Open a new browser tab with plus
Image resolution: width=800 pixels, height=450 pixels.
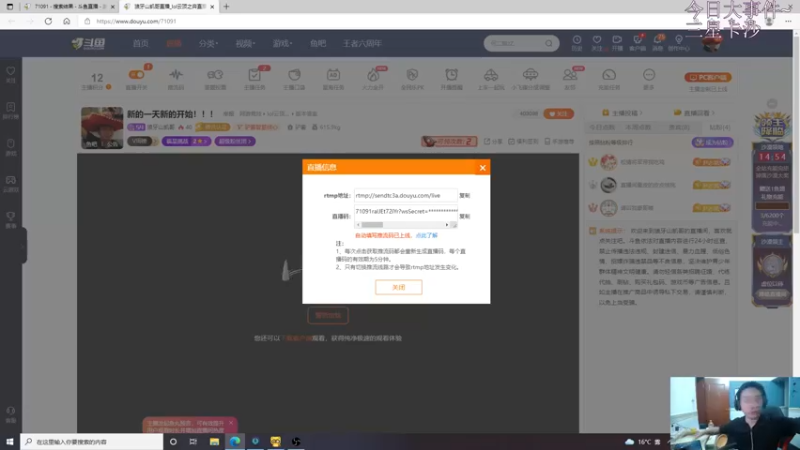click(226, 7)
